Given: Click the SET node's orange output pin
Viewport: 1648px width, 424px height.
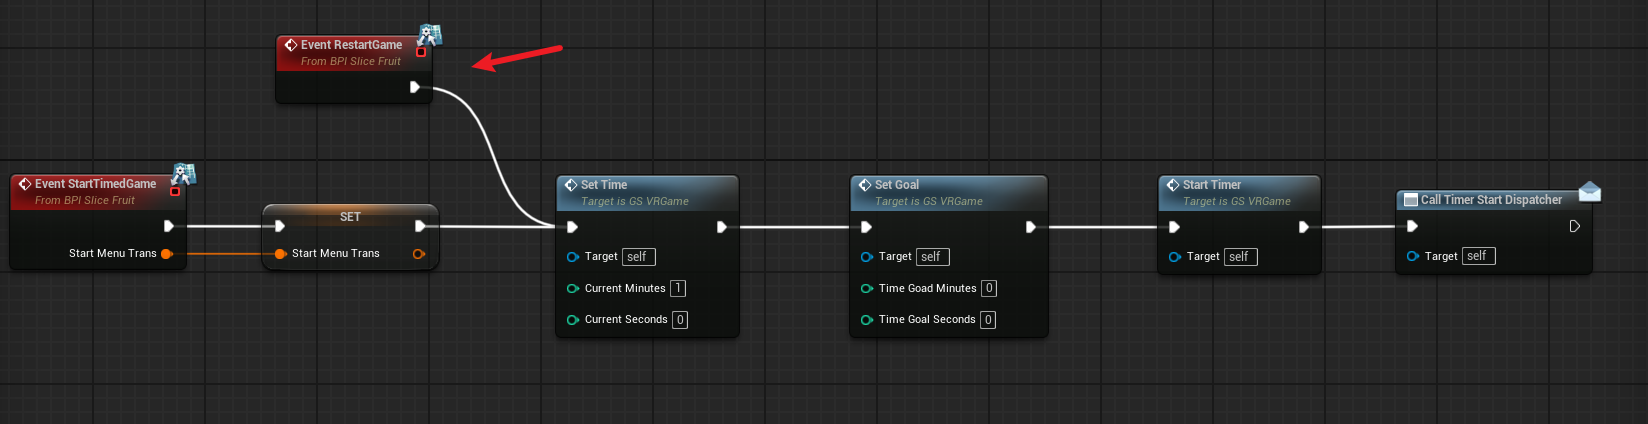Looking at the screenshot, I should (418, 254).
